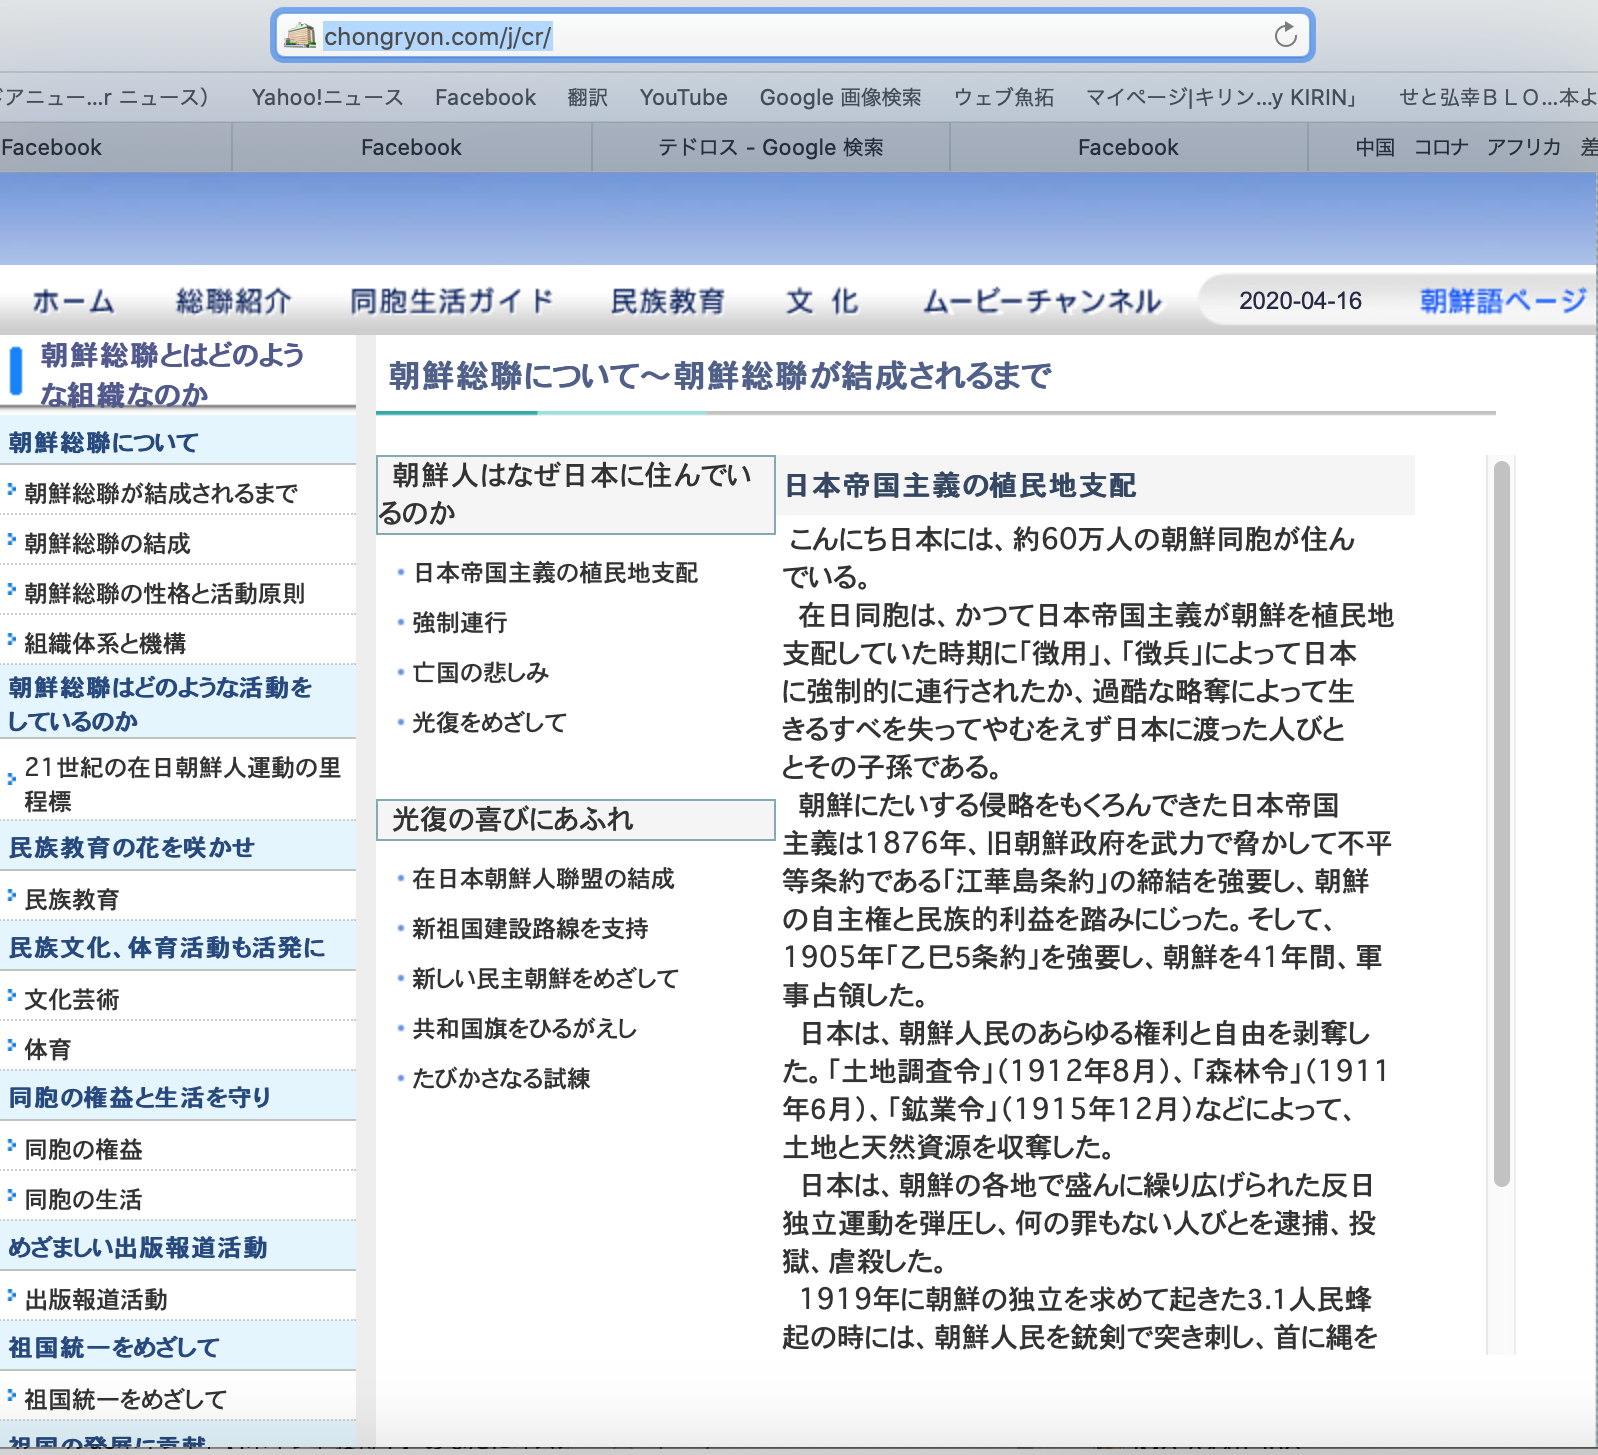The width and height of the screenshot is (1598, 1455).
Task: Click sidebar heading 民族文化、体育活動も活発に
Action: coord(167,947)
